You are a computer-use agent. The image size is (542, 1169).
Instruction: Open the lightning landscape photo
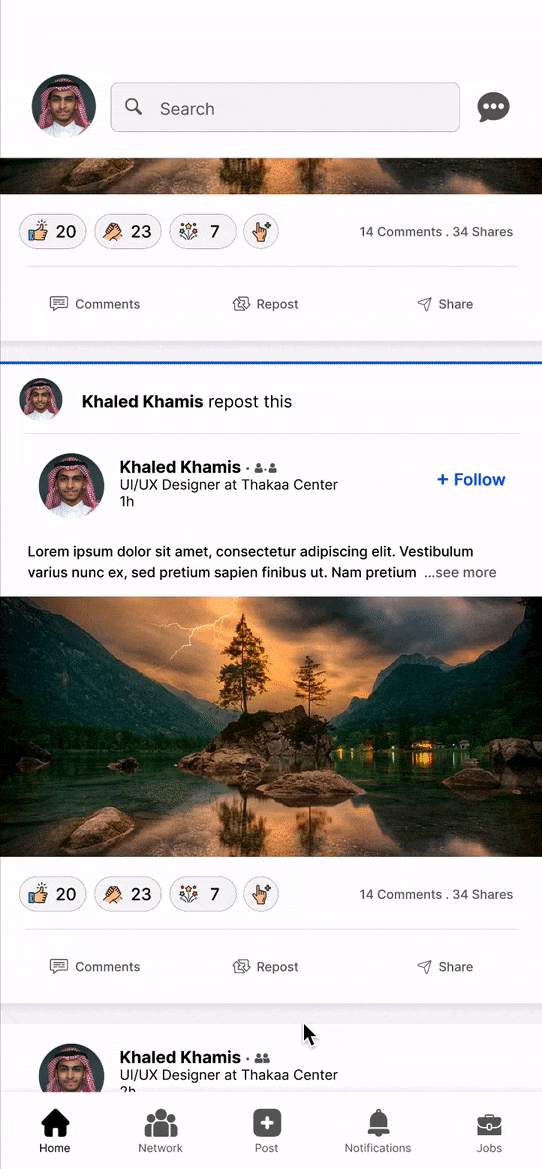click(271, 726)
